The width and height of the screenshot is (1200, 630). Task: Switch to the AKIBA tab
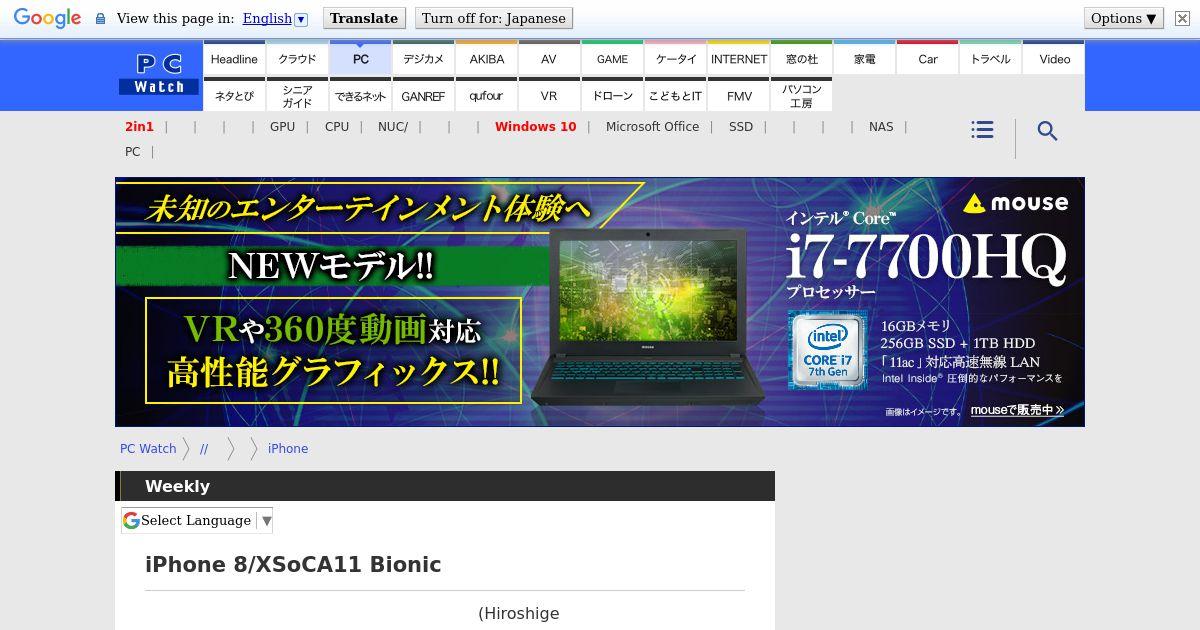tap(487, 59)
